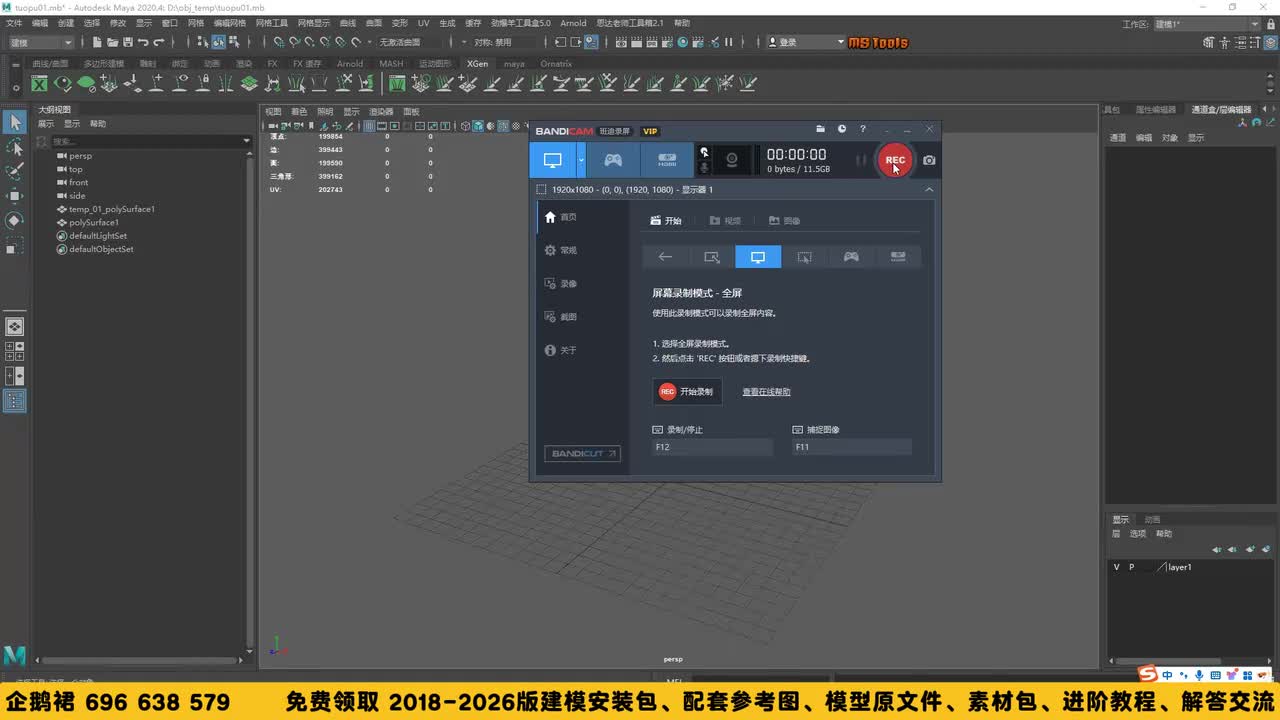Open the Bandicam output folder icon
1280x720 pixels.
pos(820,129)
